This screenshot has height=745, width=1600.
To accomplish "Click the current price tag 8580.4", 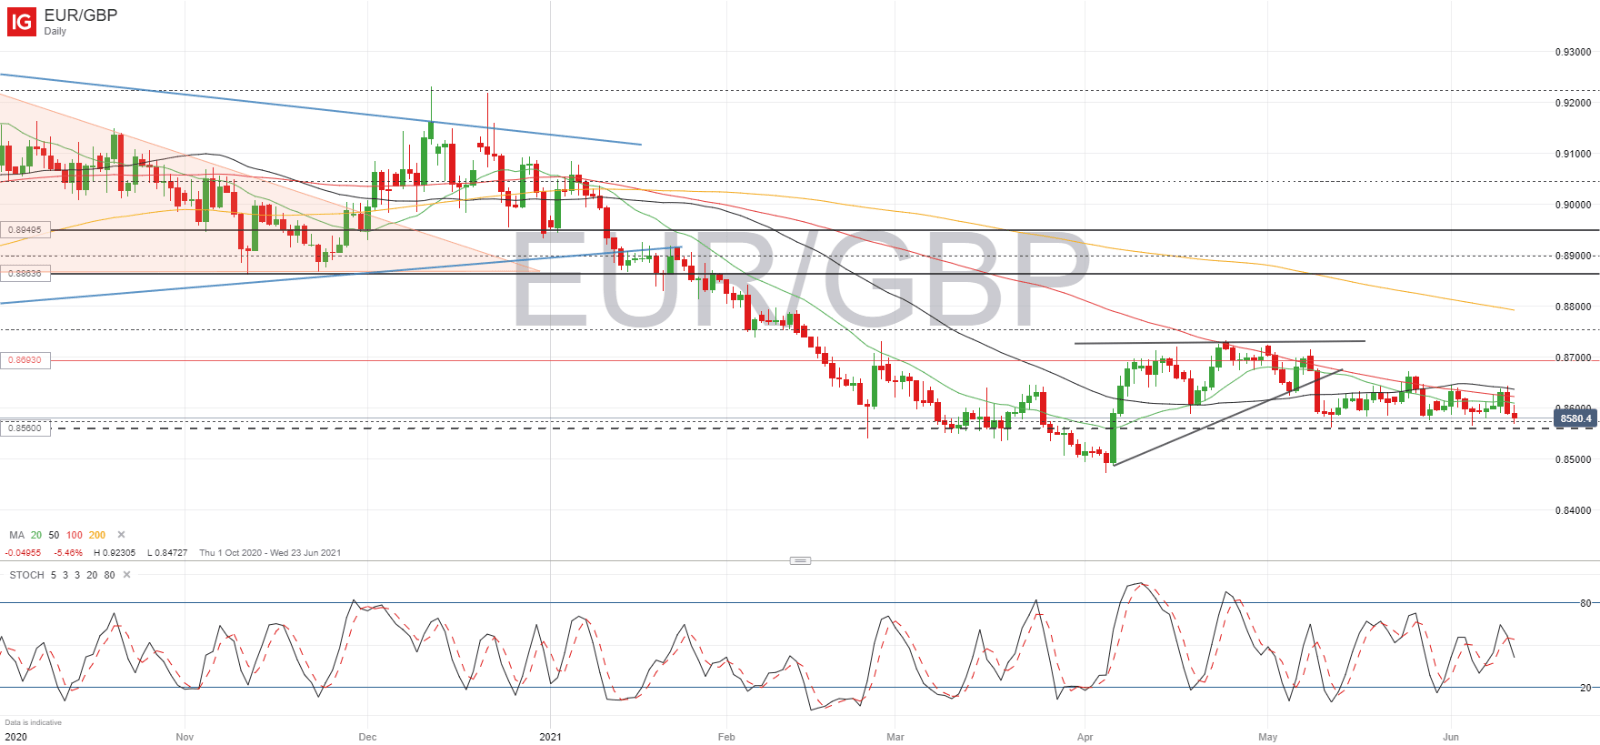I will click(x=1575, y=419).
